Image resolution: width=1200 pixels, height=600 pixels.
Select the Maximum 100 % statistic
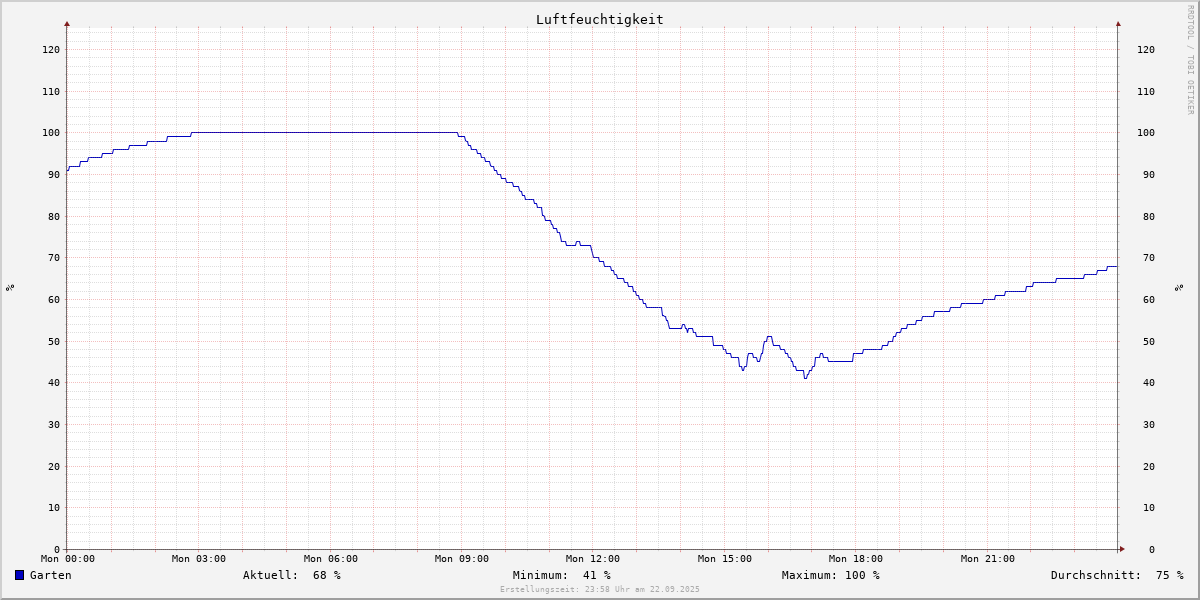(830, 575)
